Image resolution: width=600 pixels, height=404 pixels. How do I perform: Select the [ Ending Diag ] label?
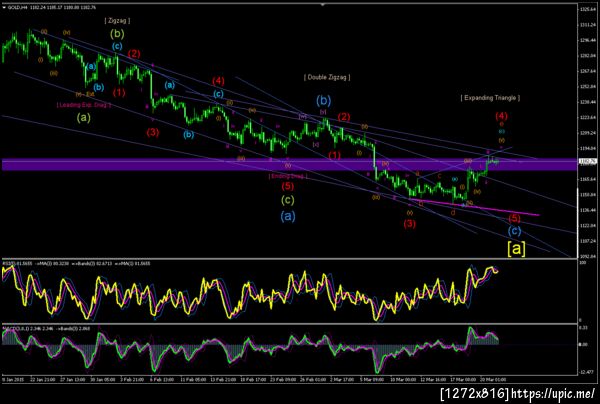288,176
